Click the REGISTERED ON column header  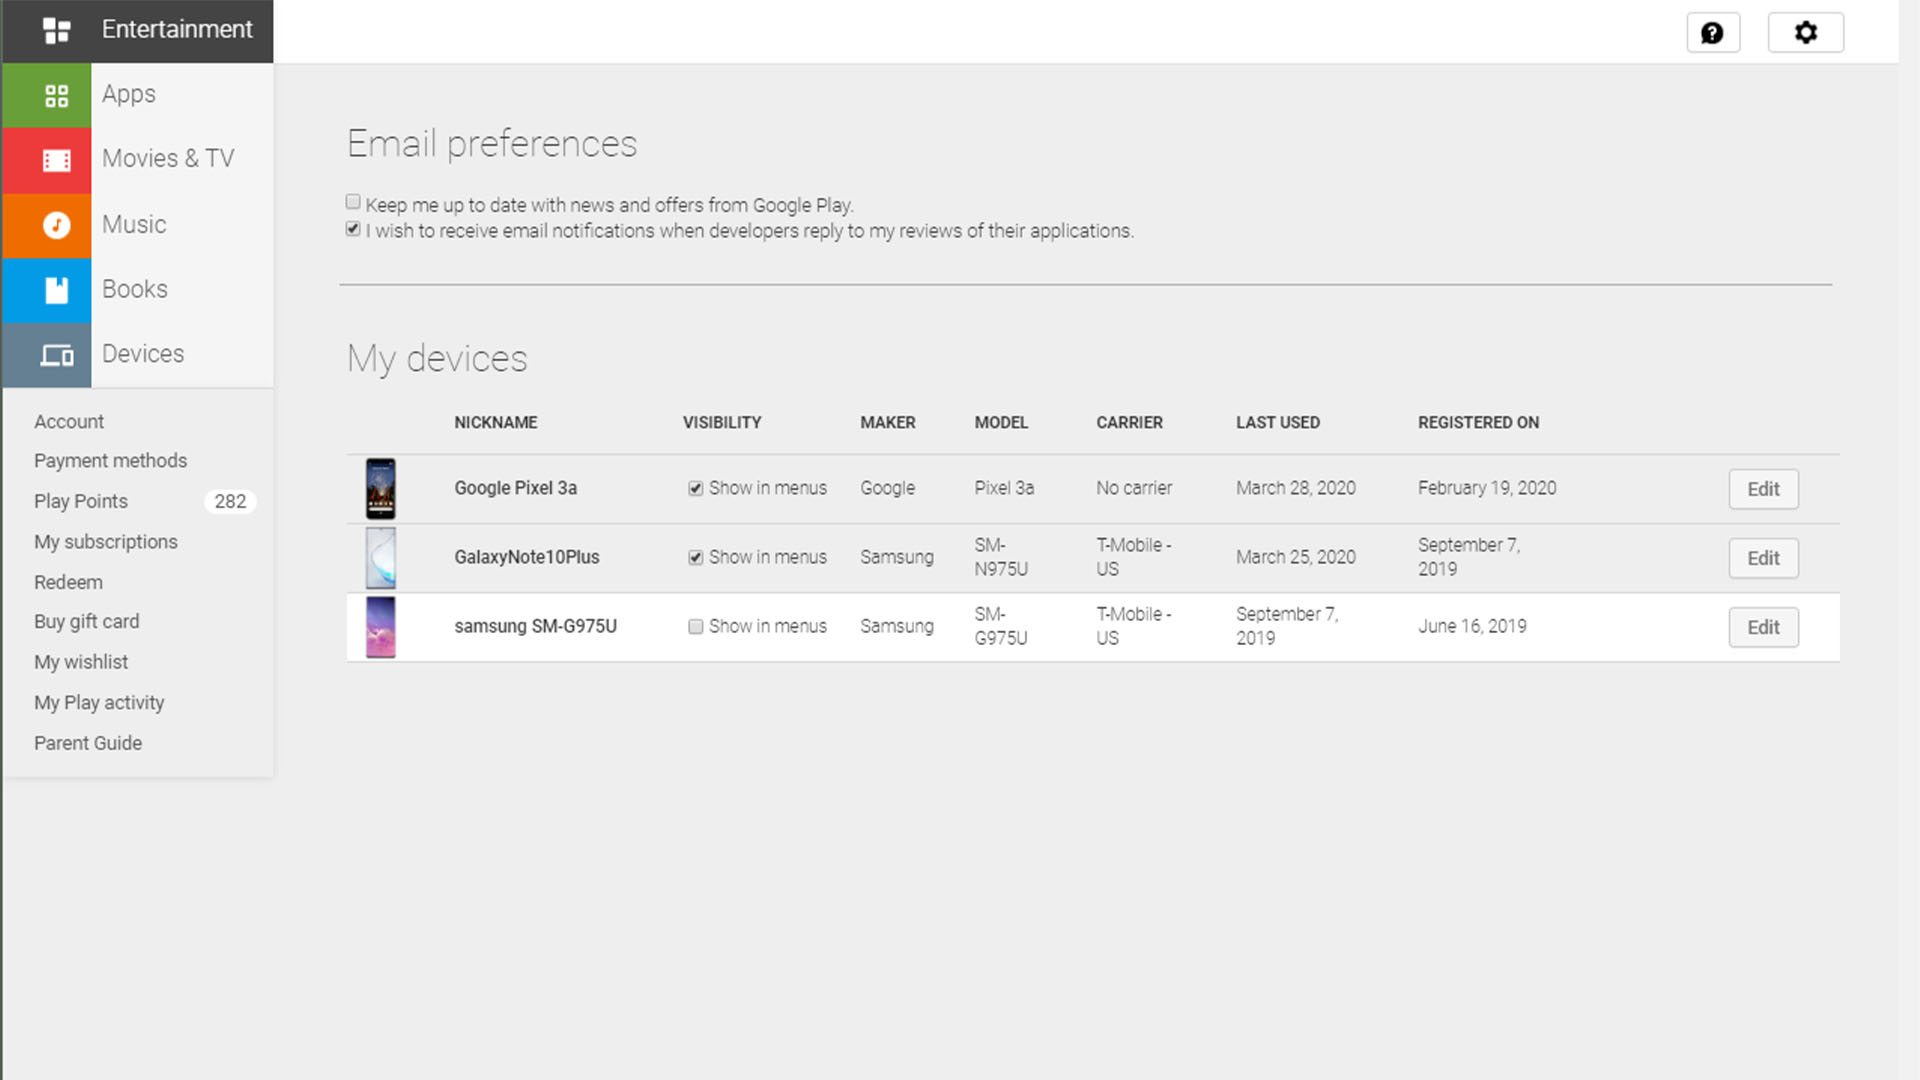1478,422
